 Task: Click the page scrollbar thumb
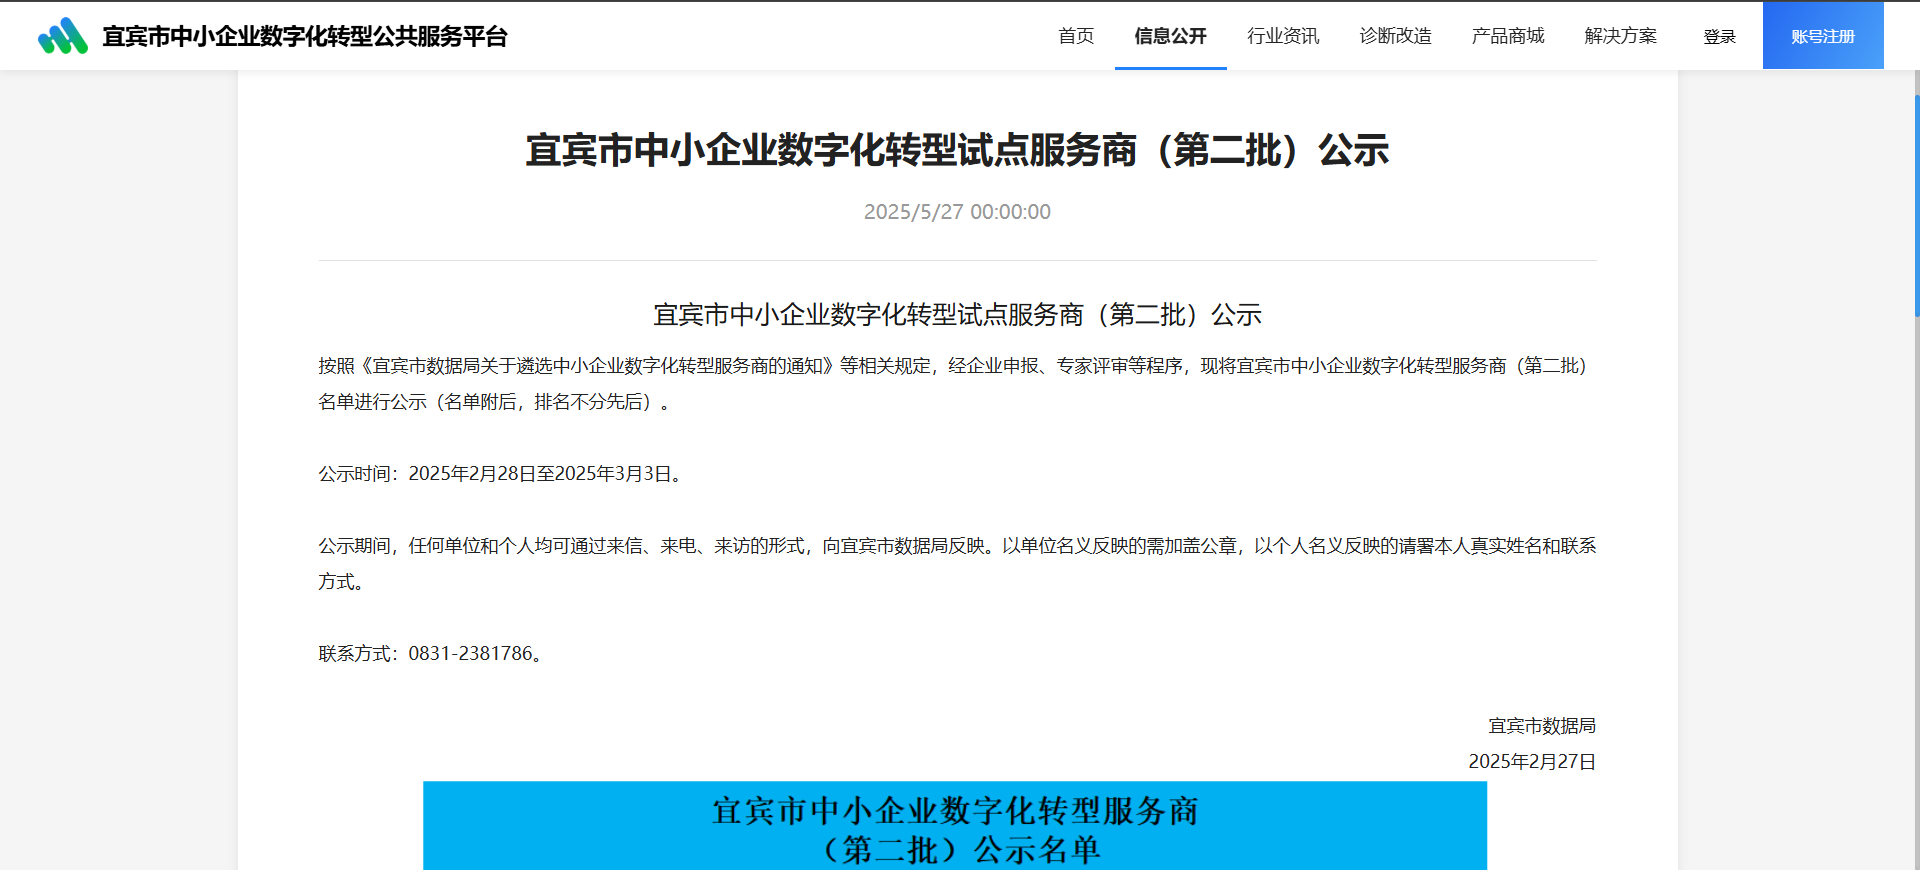1916,206
